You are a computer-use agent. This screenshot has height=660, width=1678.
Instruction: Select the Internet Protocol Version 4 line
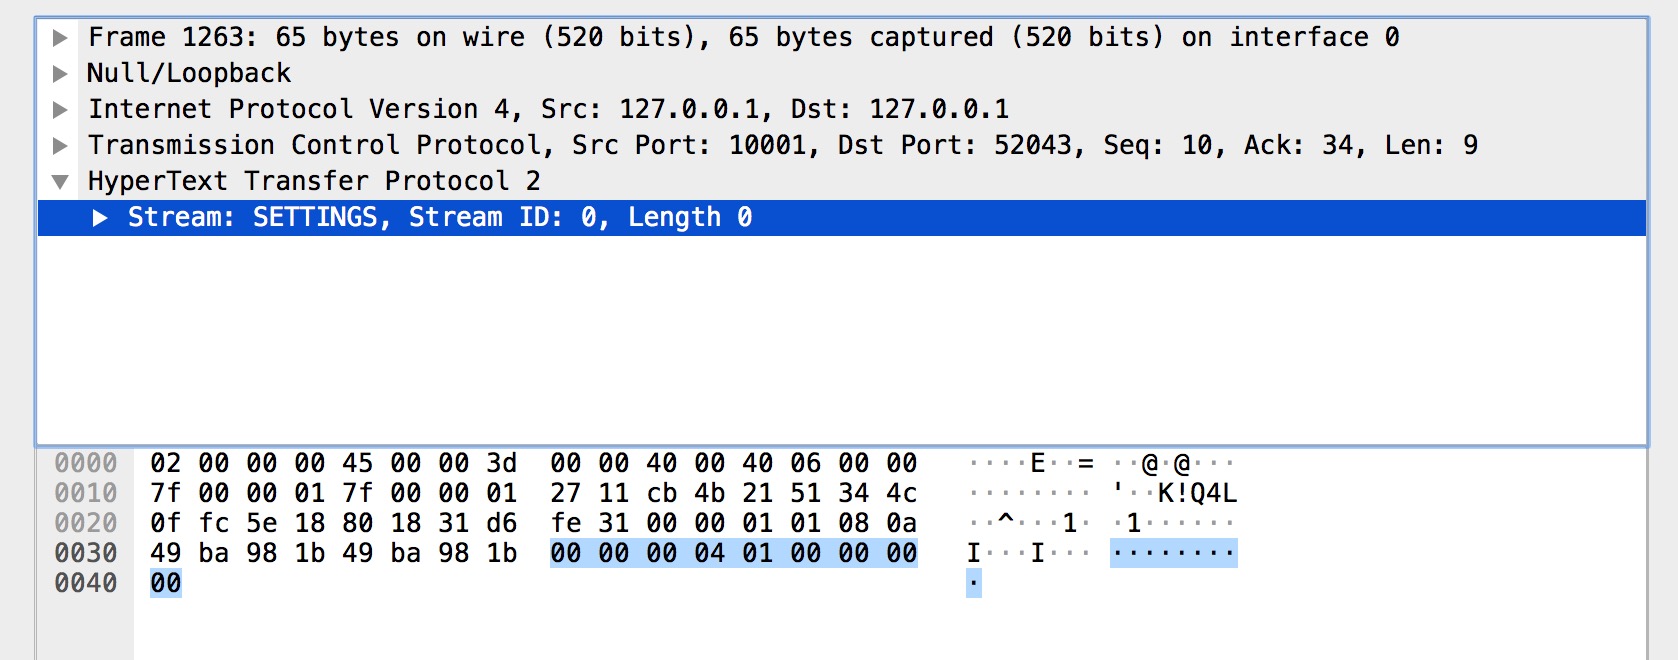pos(548,110)
